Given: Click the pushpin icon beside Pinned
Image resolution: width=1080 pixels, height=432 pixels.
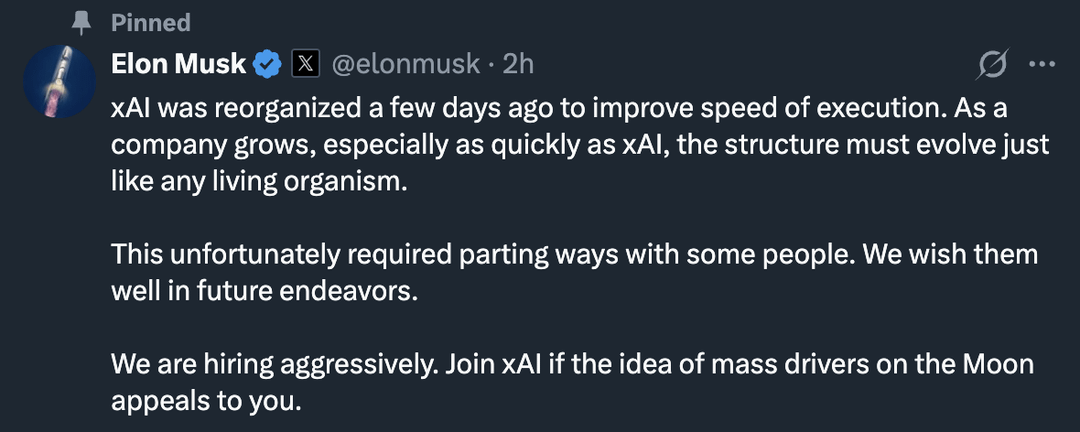Looking at the screenshot, I should pyautogui.click(x=83, y=23).
